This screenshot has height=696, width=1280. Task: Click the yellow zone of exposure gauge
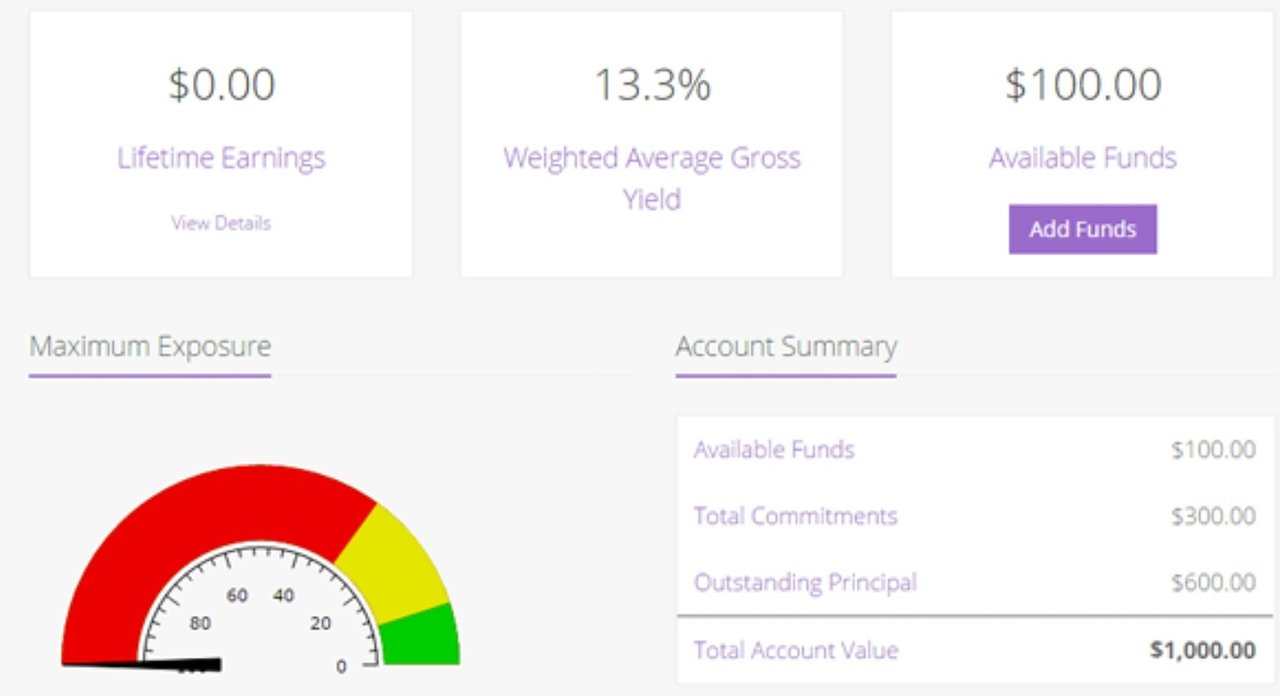pos(397,563)
